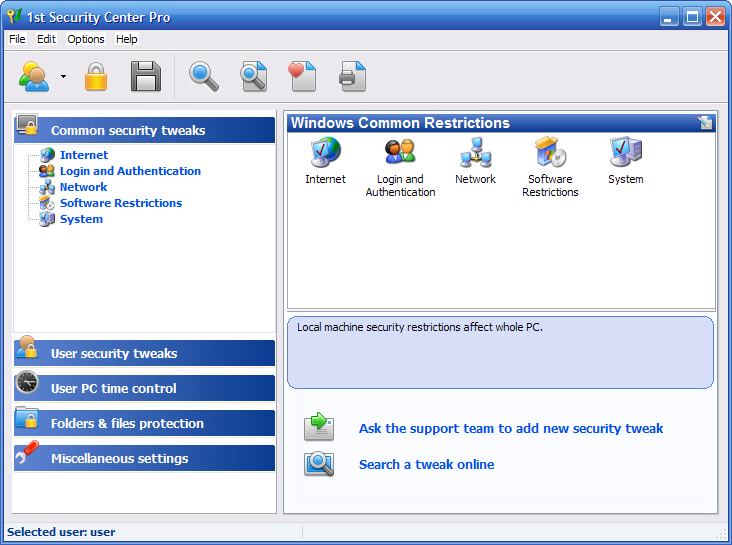
Task: Click the document search toolbar icon
Action: tap(254, 77)
